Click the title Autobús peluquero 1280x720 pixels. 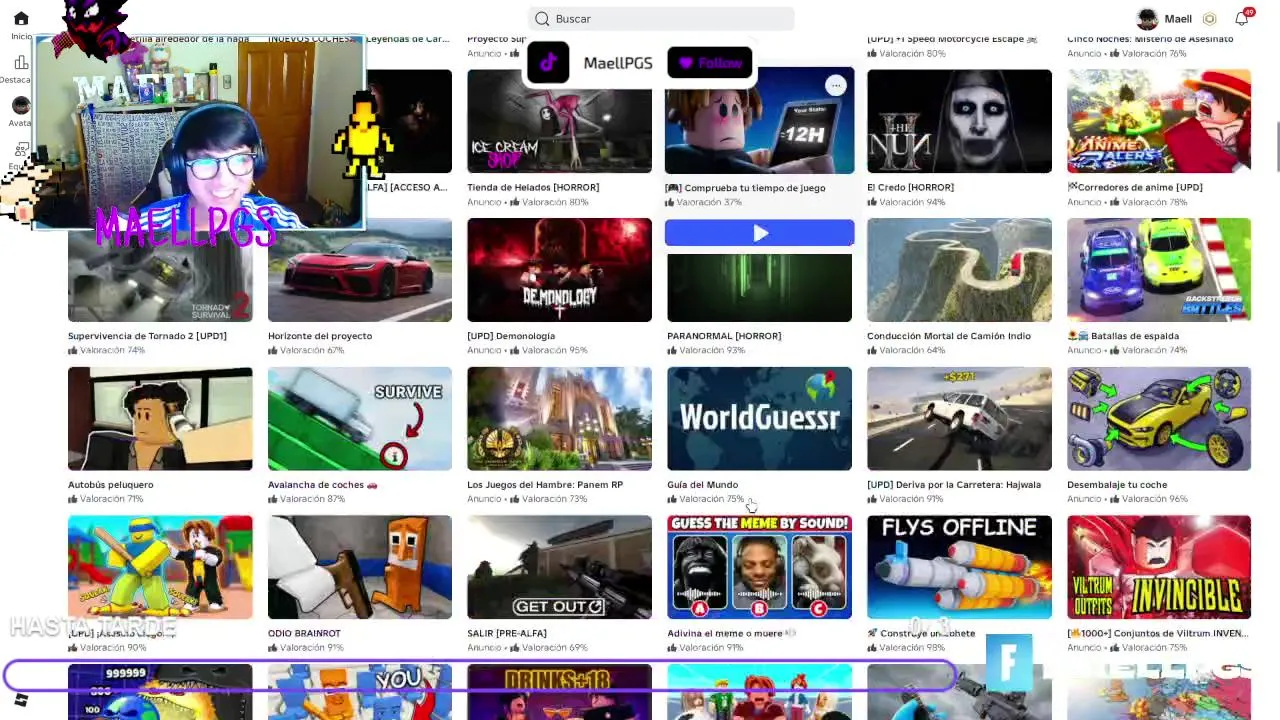tap(110, 485)
